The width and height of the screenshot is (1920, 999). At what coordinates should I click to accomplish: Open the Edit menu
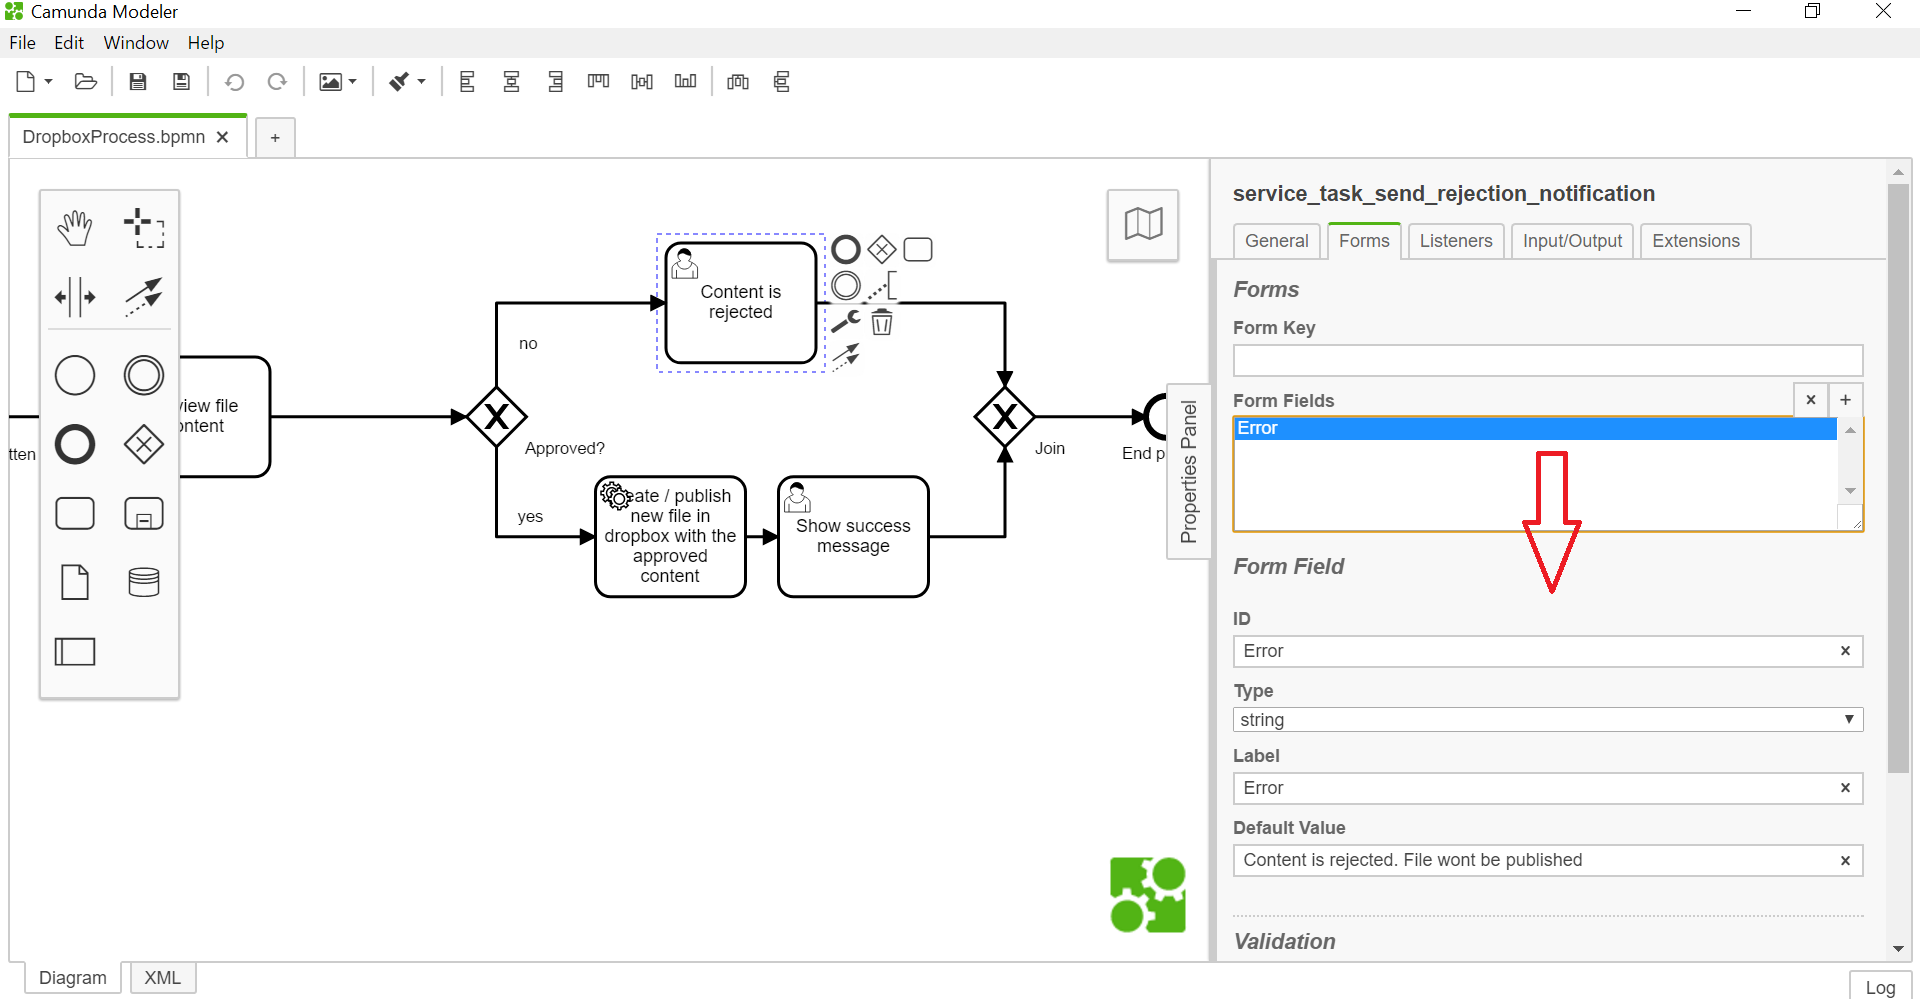(x=69, y=43)
